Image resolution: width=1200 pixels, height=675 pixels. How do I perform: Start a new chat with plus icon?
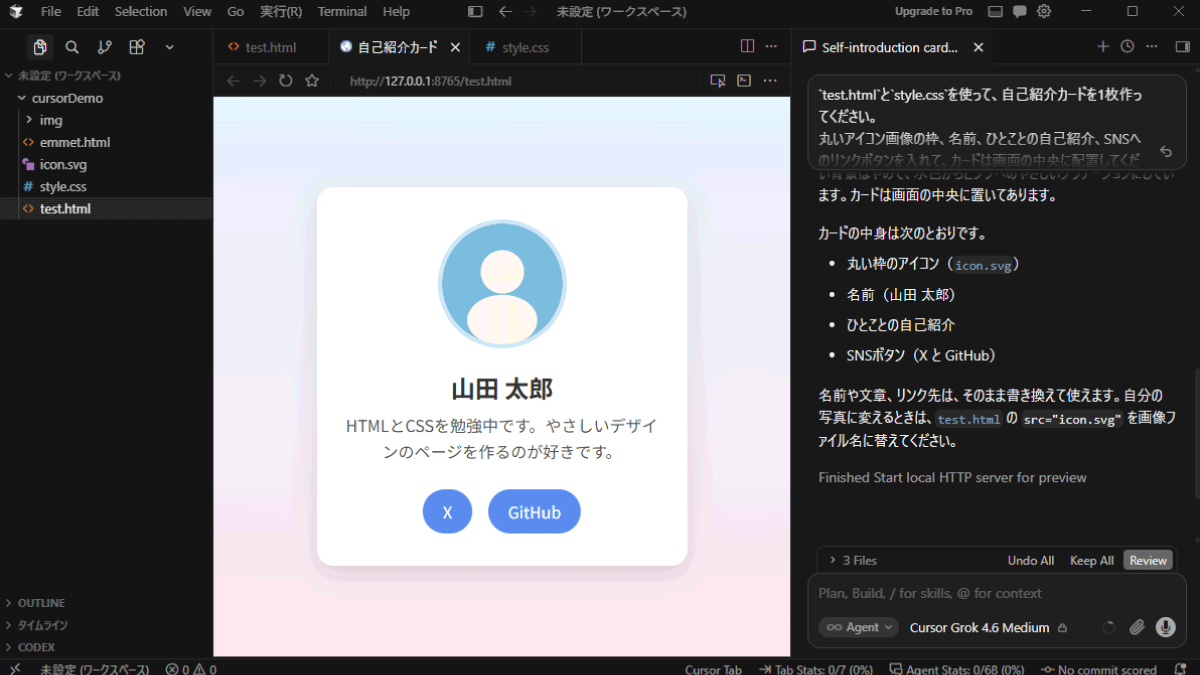[1103, 46]
